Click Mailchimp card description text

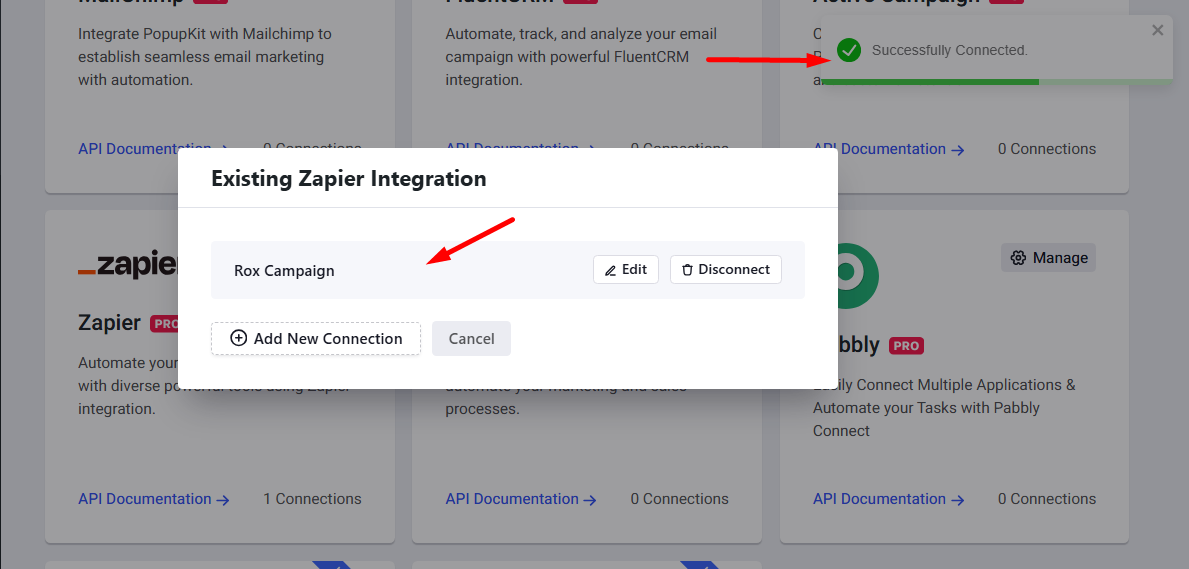pyautogui.click(x=205, y=57)
